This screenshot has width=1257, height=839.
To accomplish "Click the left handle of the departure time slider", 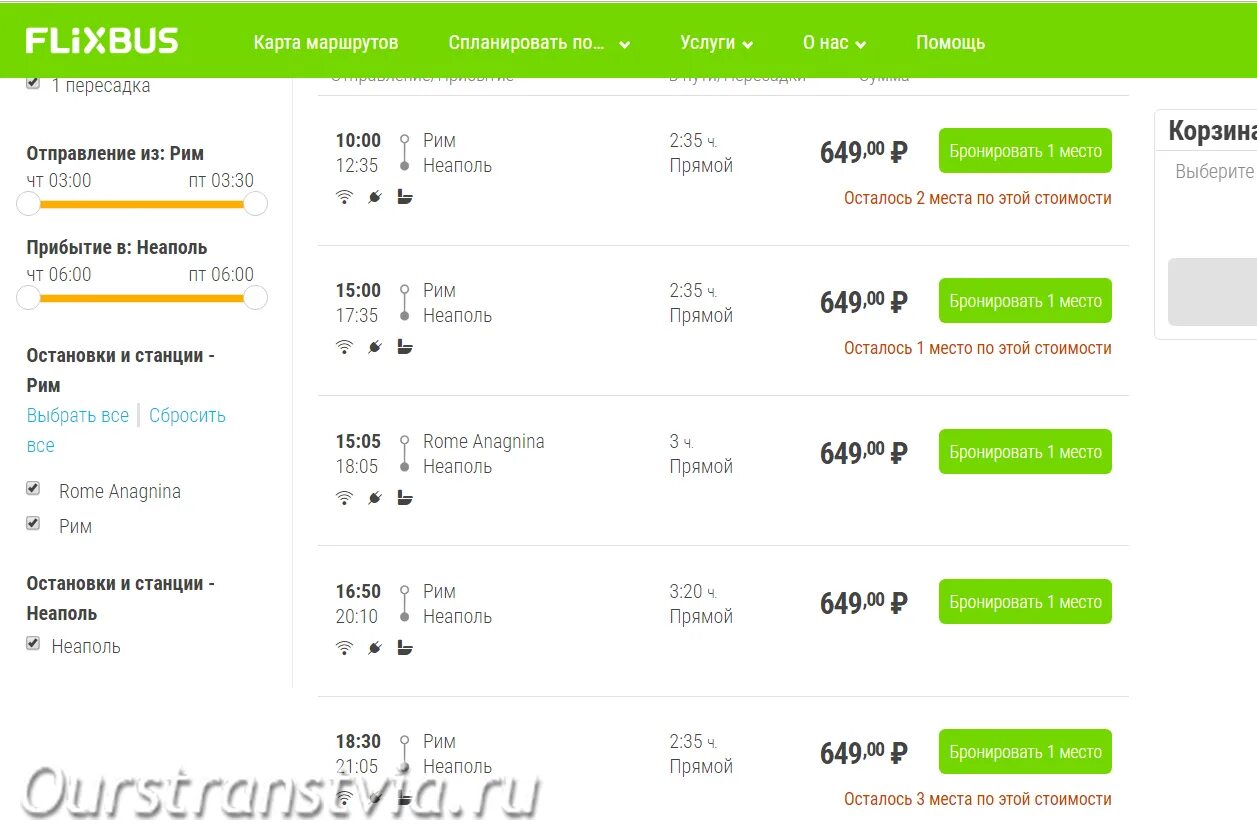I will point(28,204).
